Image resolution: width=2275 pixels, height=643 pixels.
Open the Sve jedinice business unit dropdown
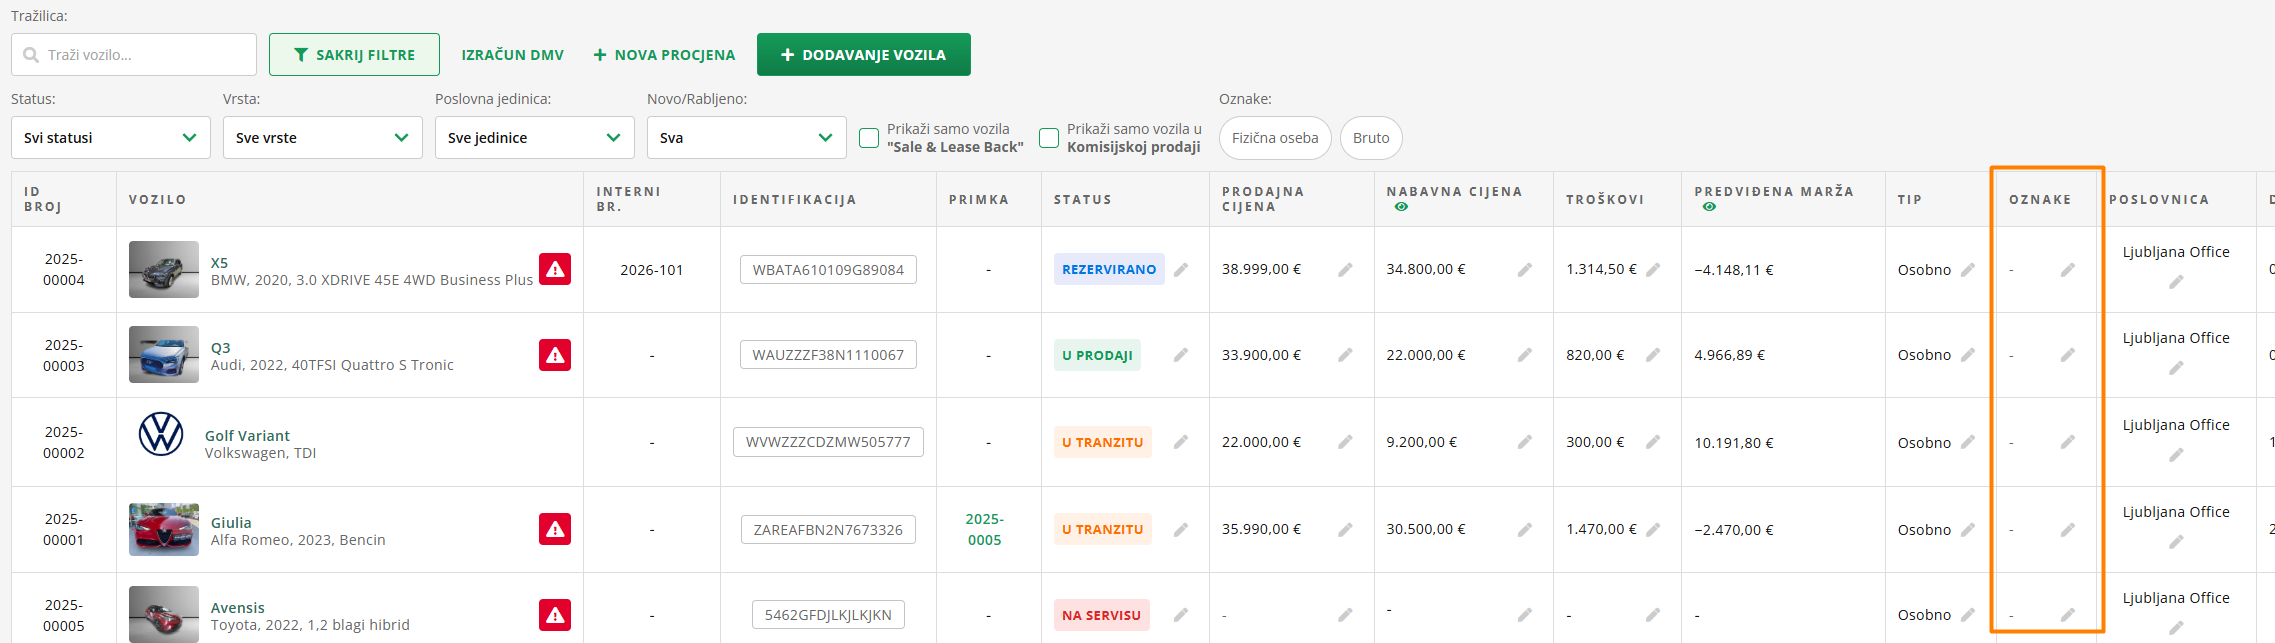click(535, 138)
